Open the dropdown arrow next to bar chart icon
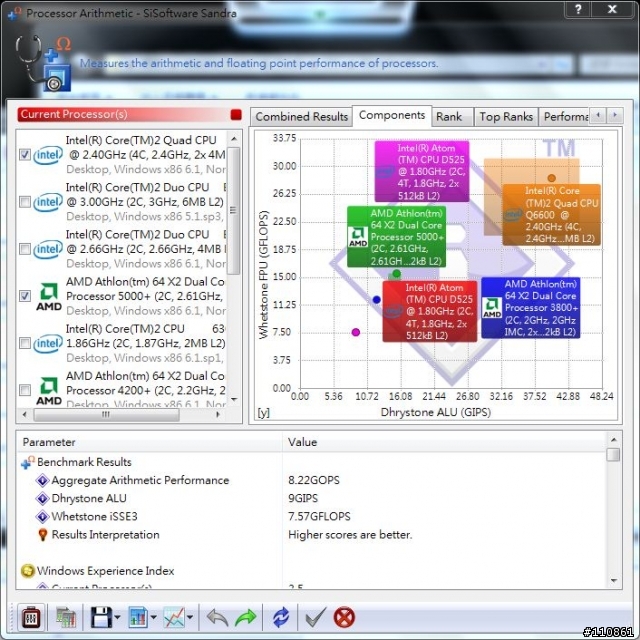 (153, 617)
